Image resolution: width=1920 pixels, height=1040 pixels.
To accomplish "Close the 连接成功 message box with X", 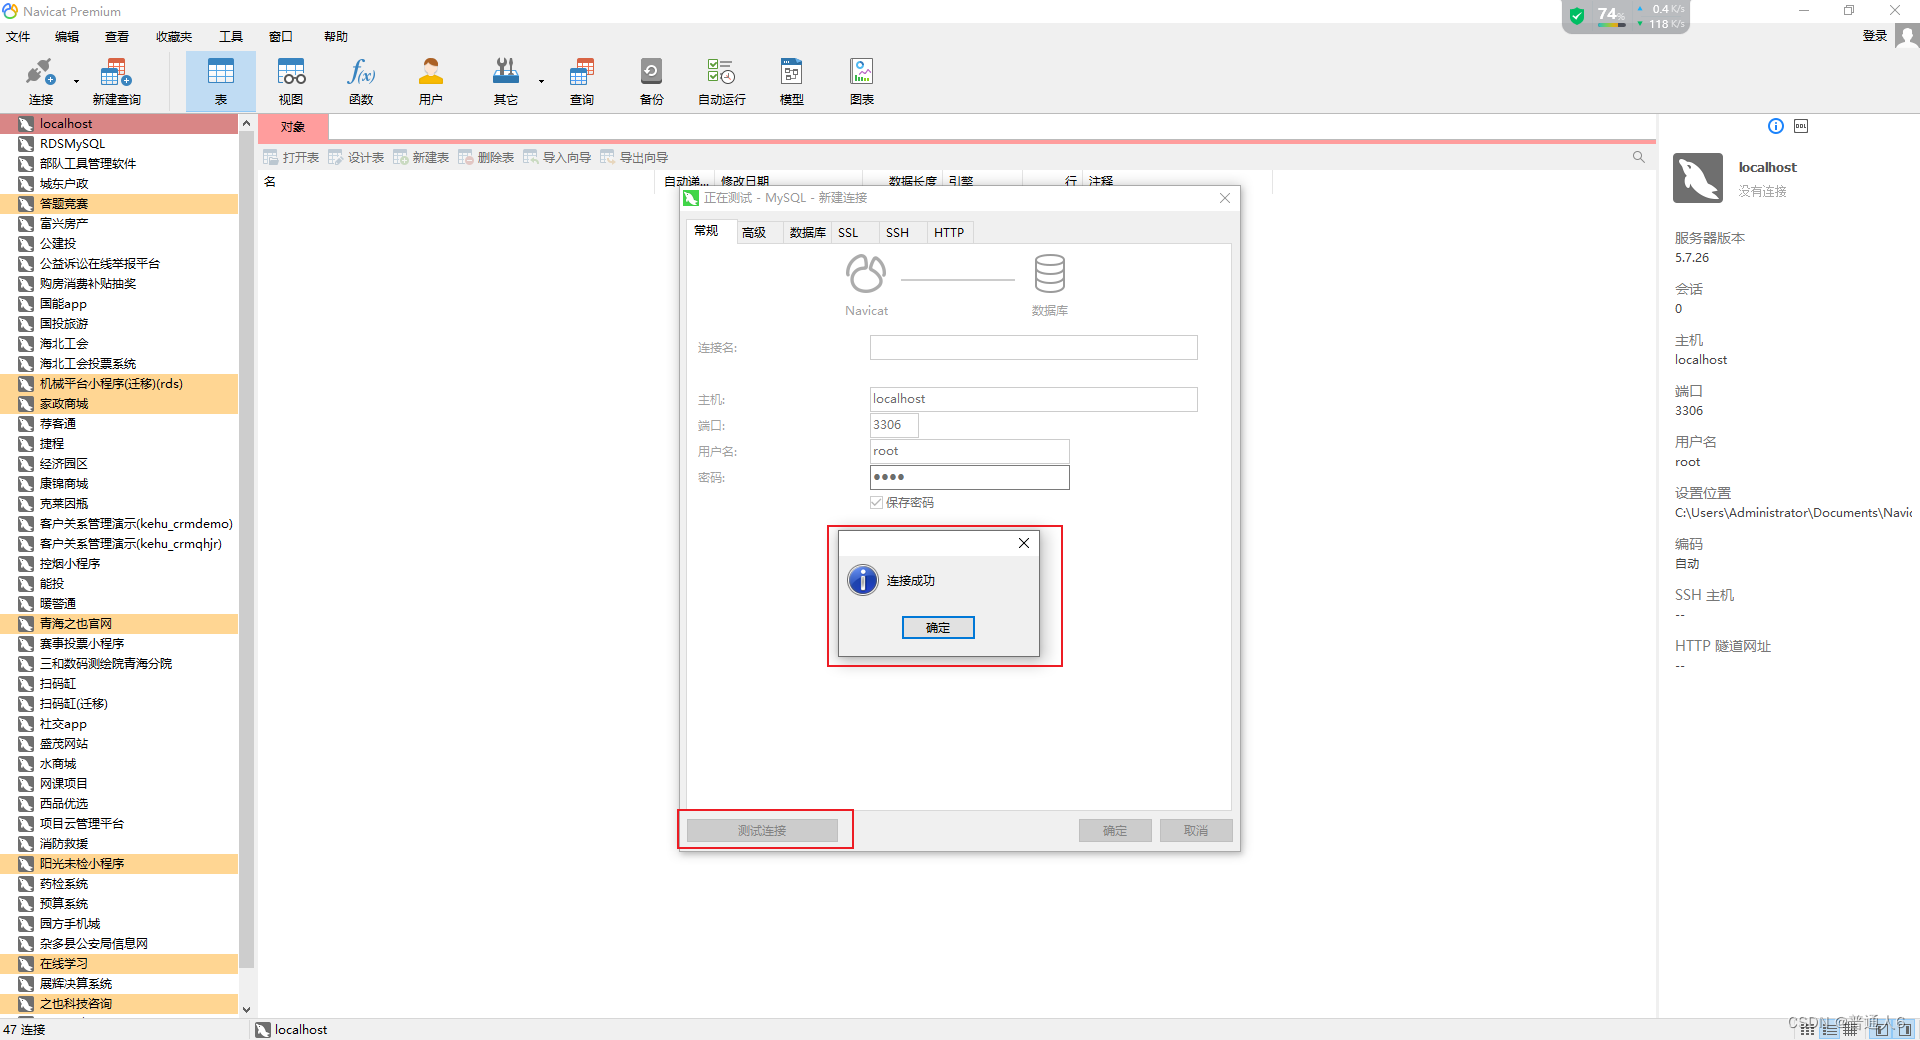I will [1024, 543].
